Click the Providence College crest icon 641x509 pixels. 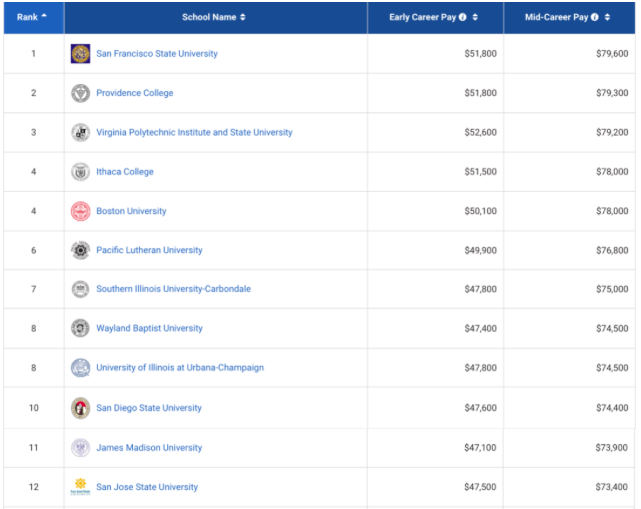80,93
